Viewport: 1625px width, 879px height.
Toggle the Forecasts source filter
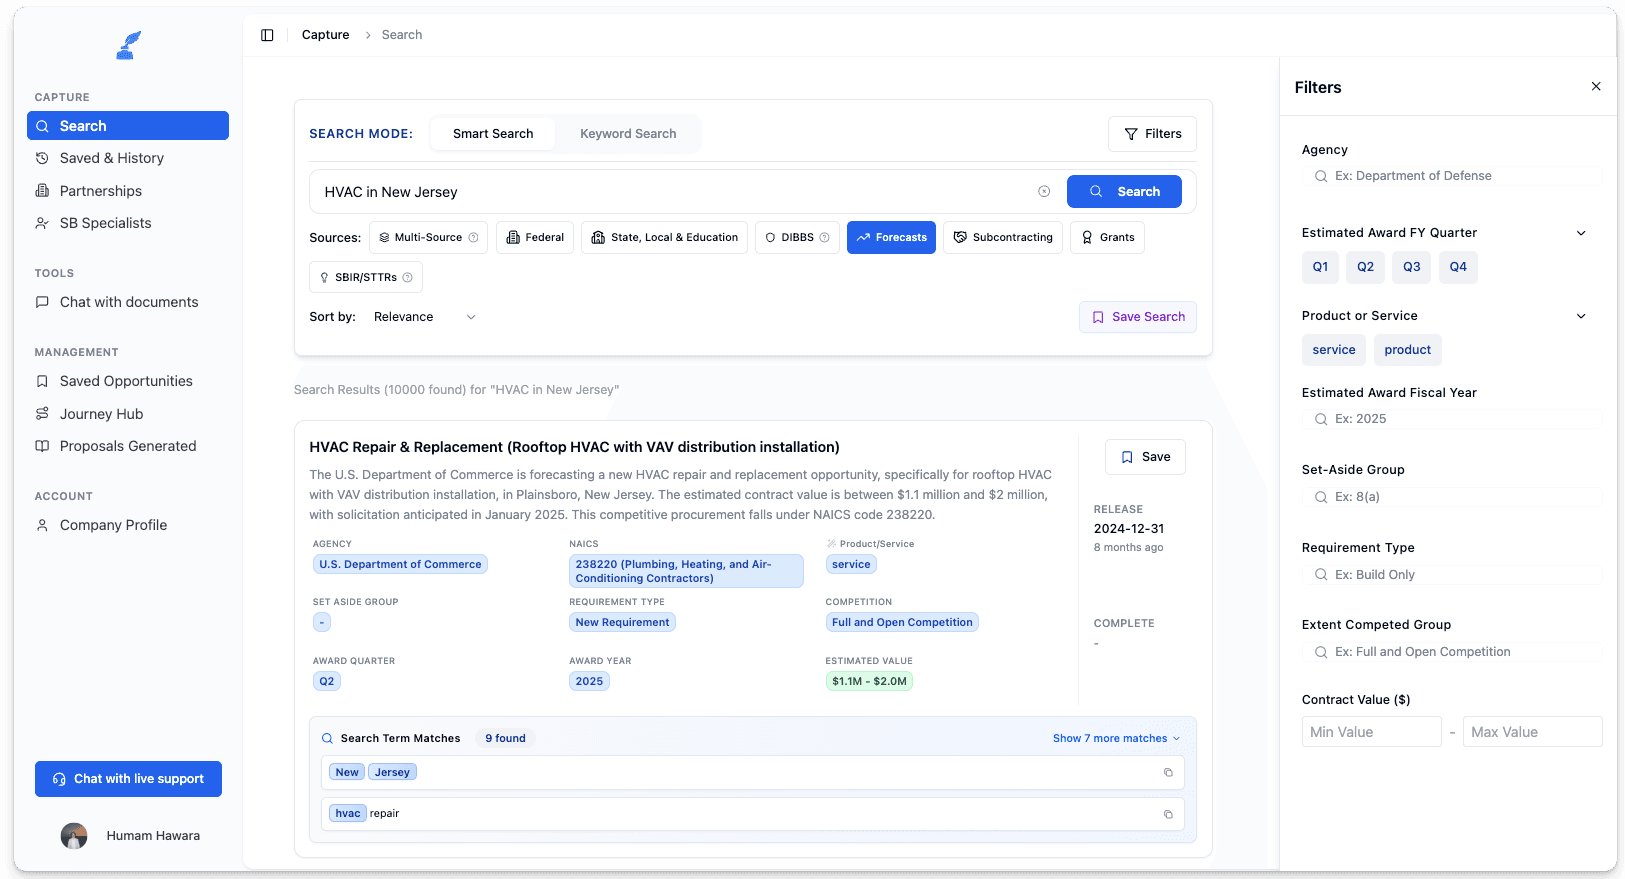[x=891, y=238]
